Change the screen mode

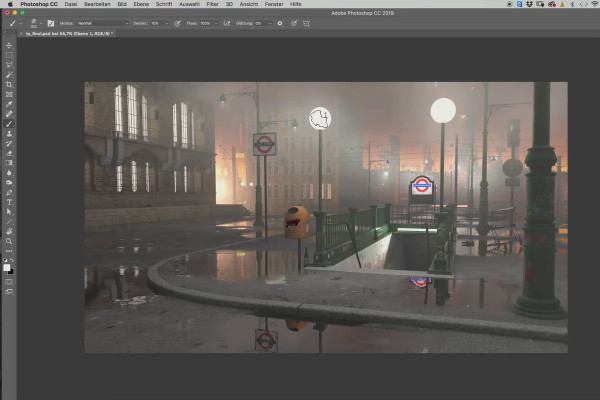pyautogui.click(x=9, y=292)
